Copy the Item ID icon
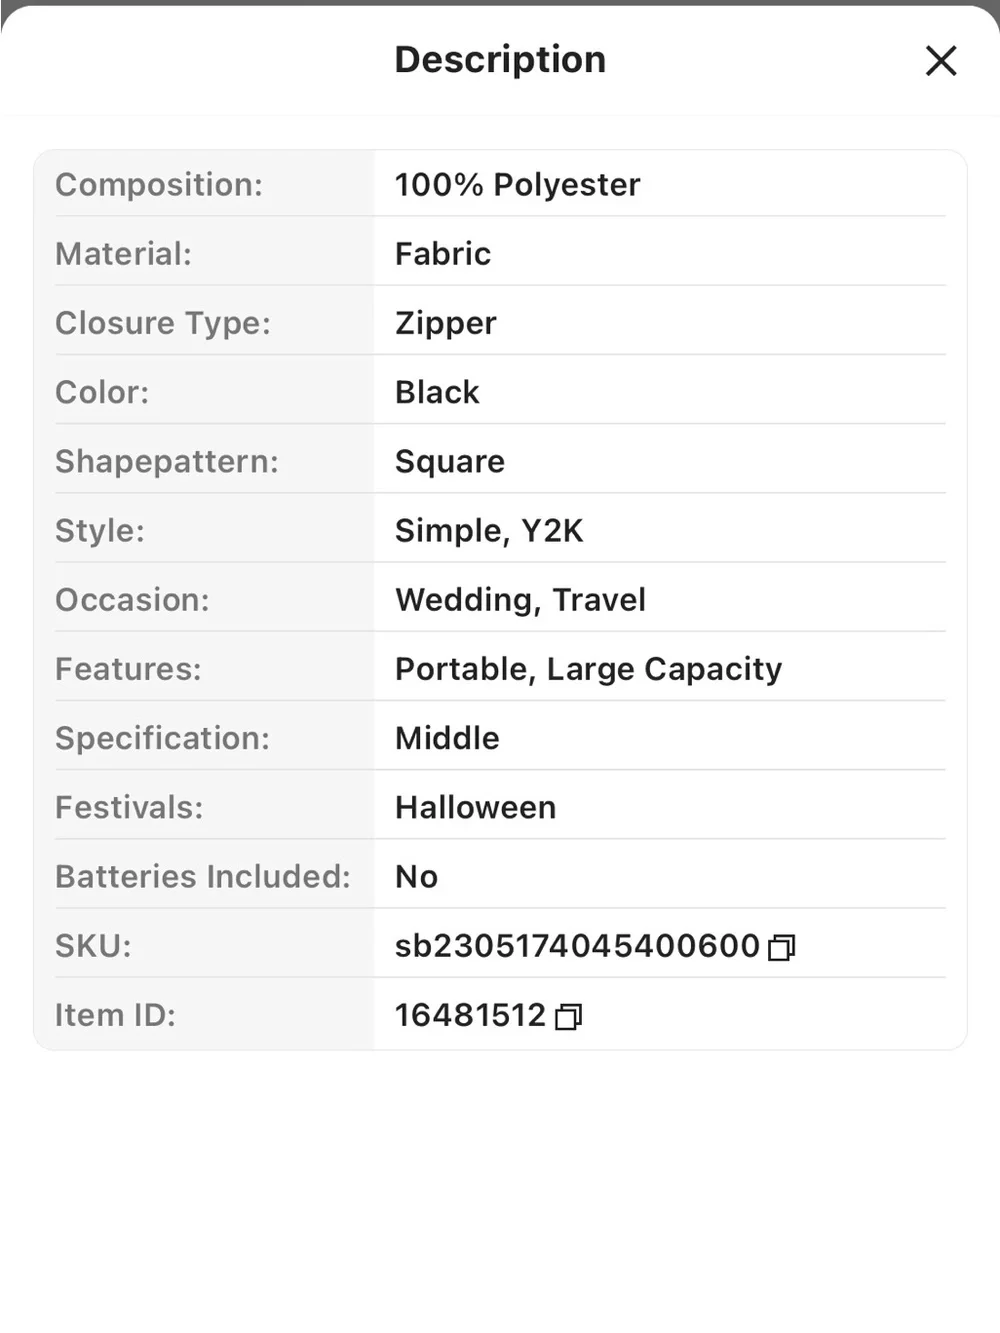This screenshot has height=1333, width=1000. [x=568, y=1017]
